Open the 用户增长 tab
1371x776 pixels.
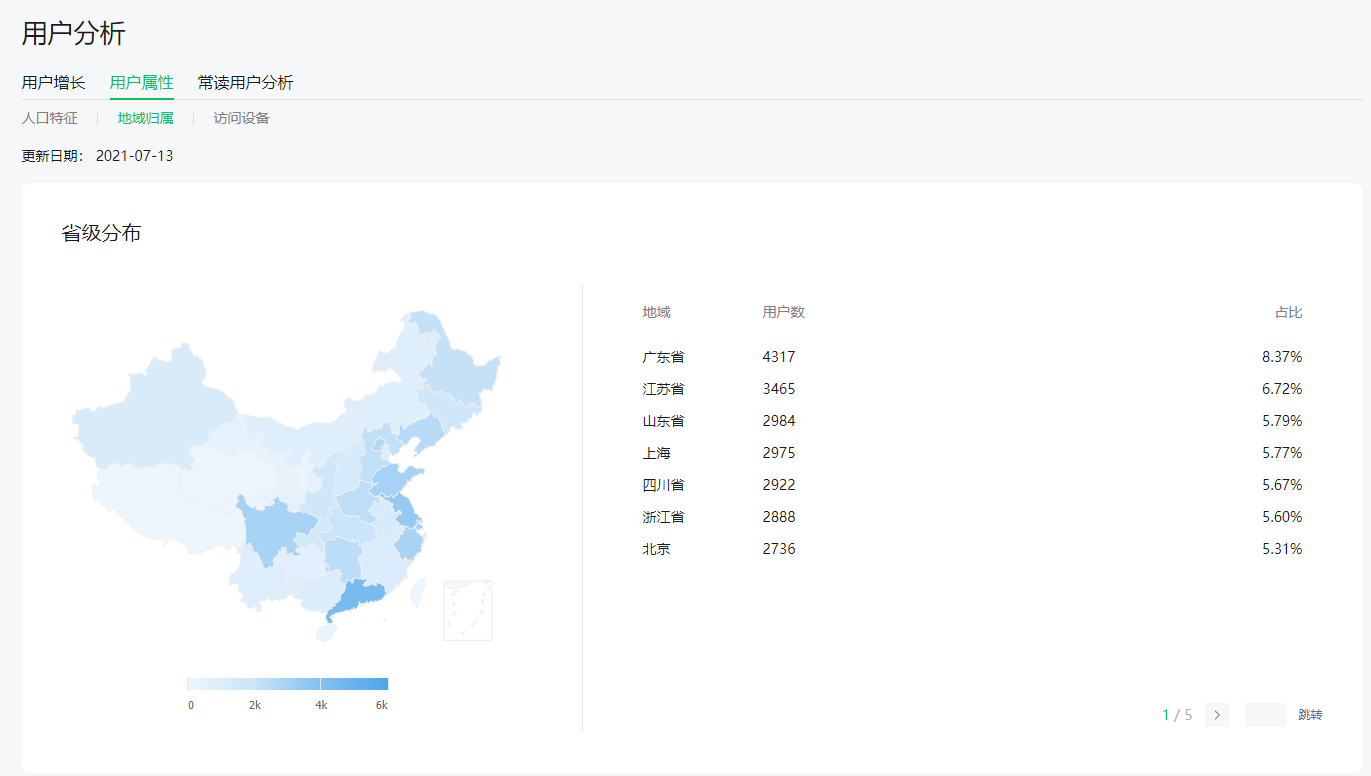[x=54, y=83]
